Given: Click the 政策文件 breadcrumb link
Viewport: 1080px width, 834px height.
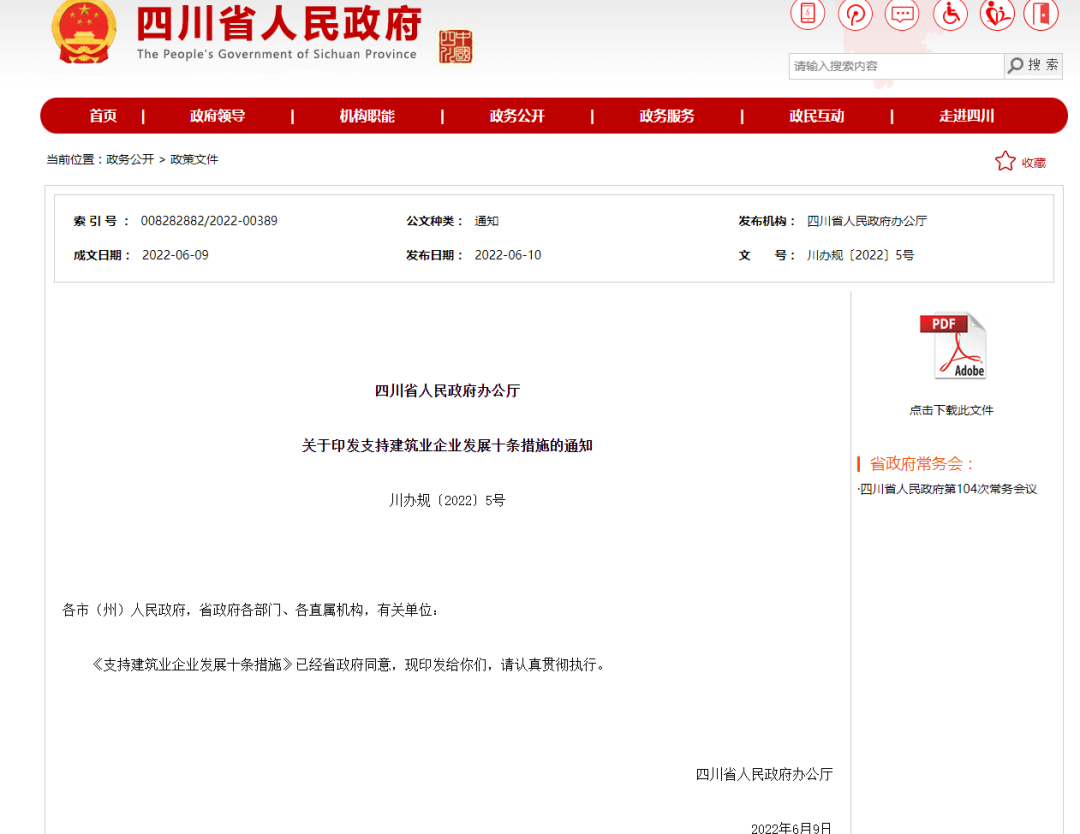Looking at the screenshot, I should (x=194, y=159).
